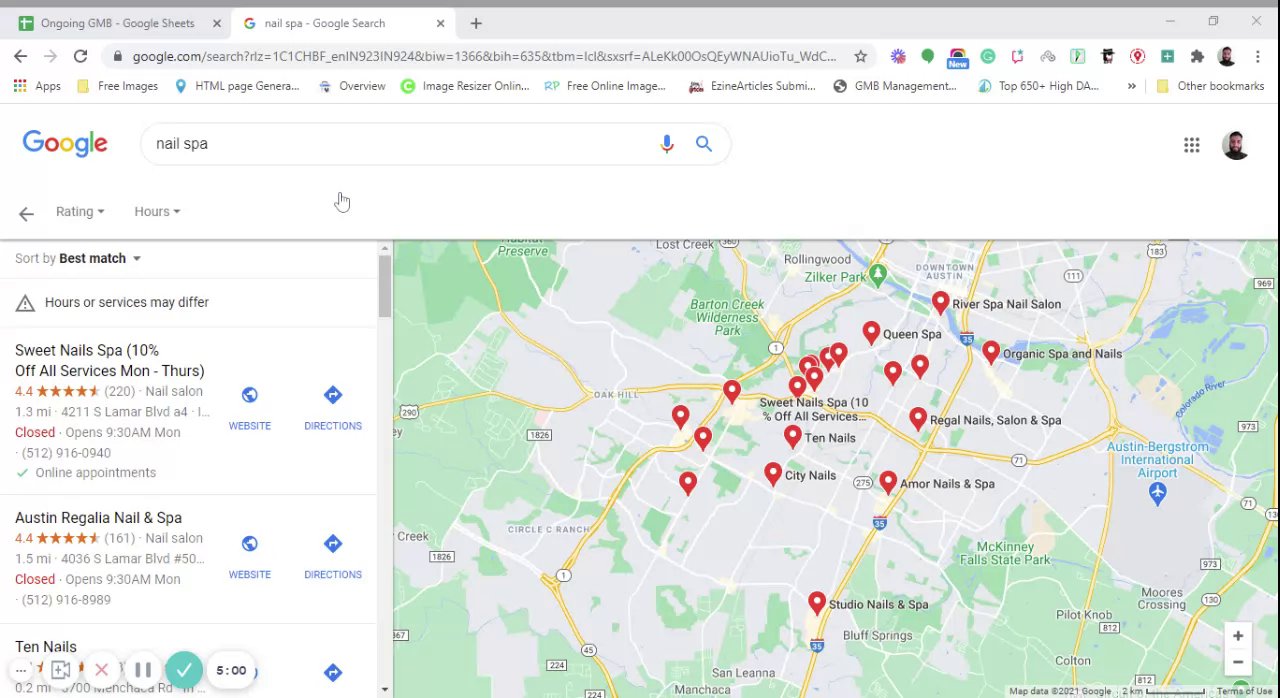Click the nail spa search input field

400,144
